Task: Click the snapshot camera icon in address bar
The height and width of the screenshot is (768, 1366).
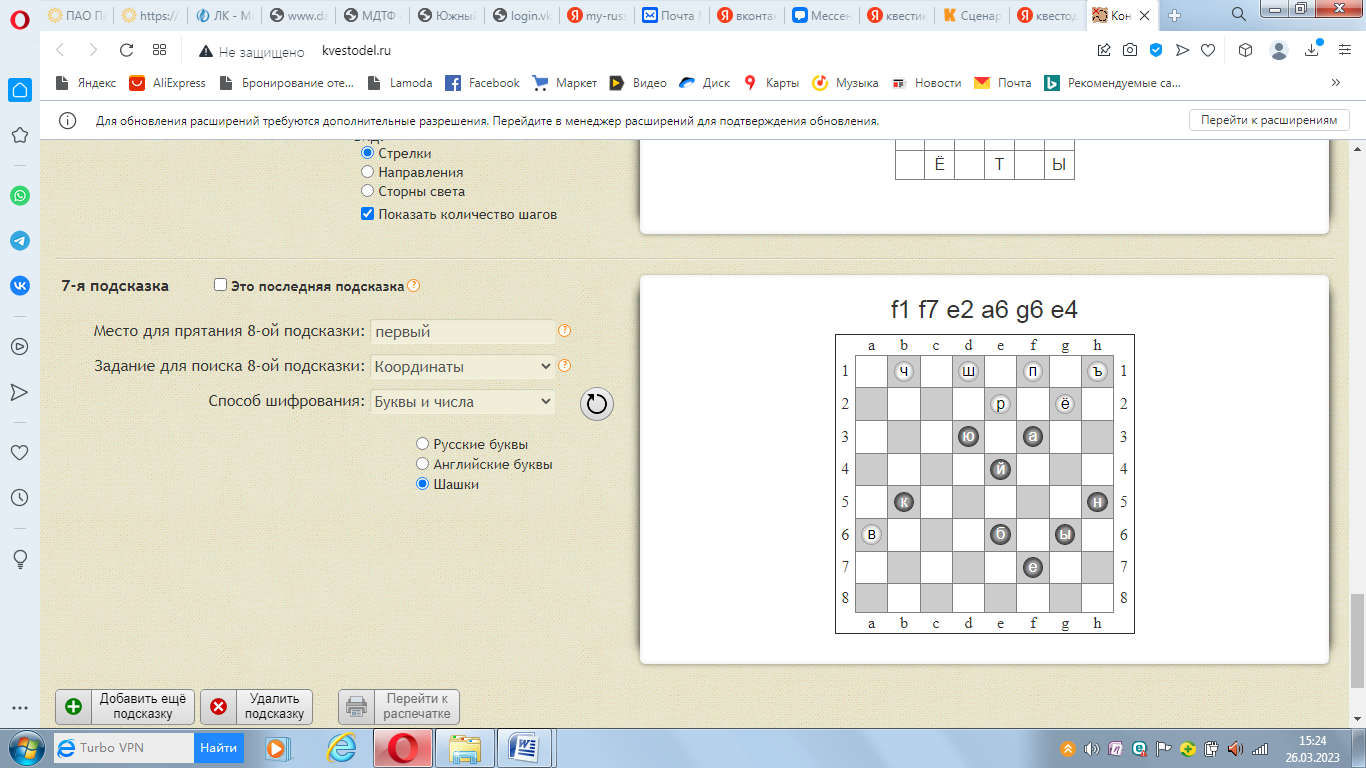Action: (1129, 51)
